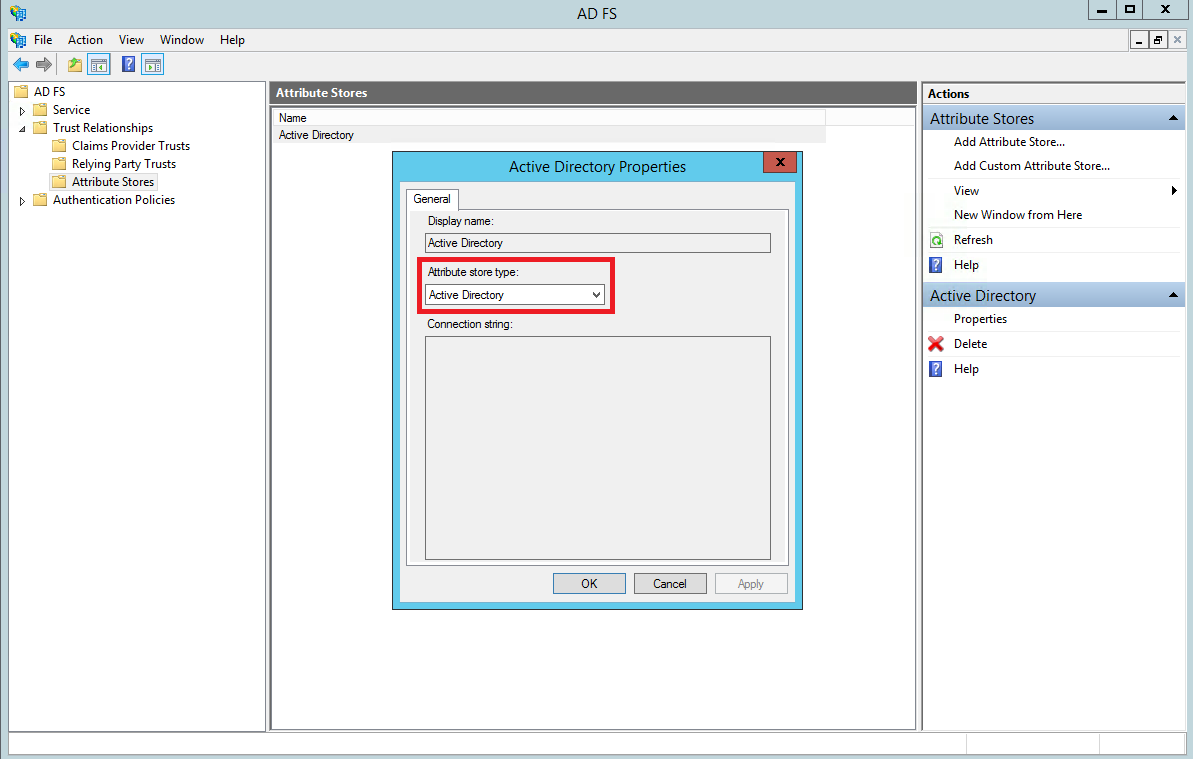
Task: Collapse the Attribute Stores actions section
Action: (1174, 119)
